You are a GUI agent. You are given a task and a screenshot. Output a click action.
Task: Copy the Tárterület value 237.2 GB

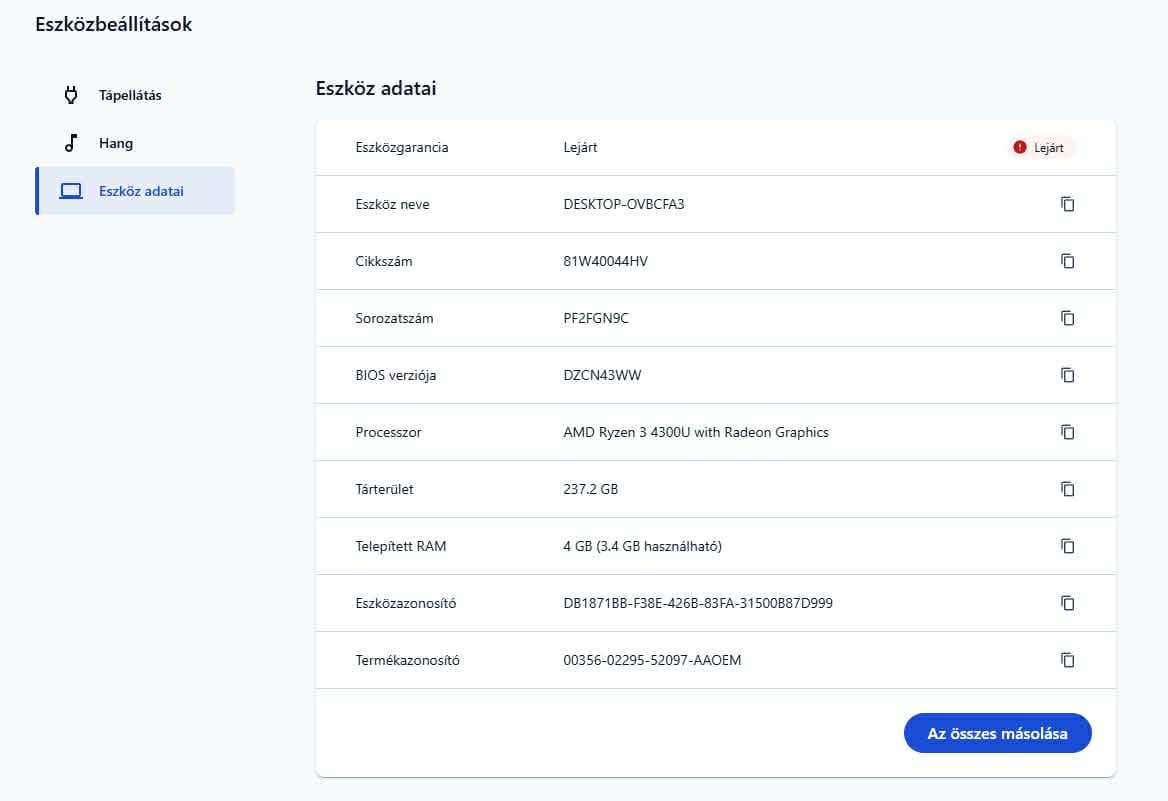1067,489
